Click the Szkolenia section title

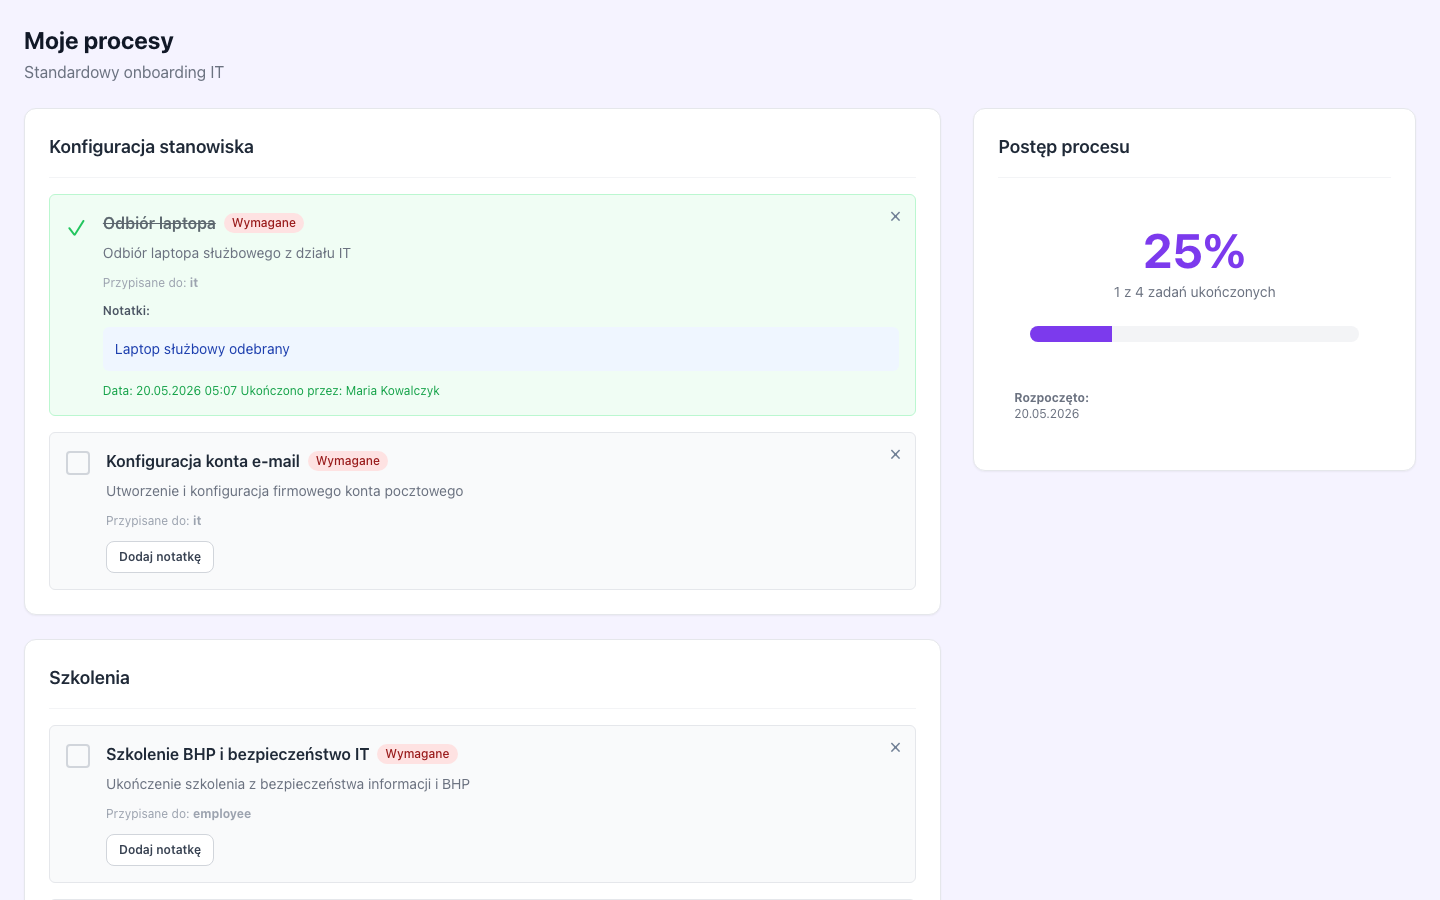point(89,678)
